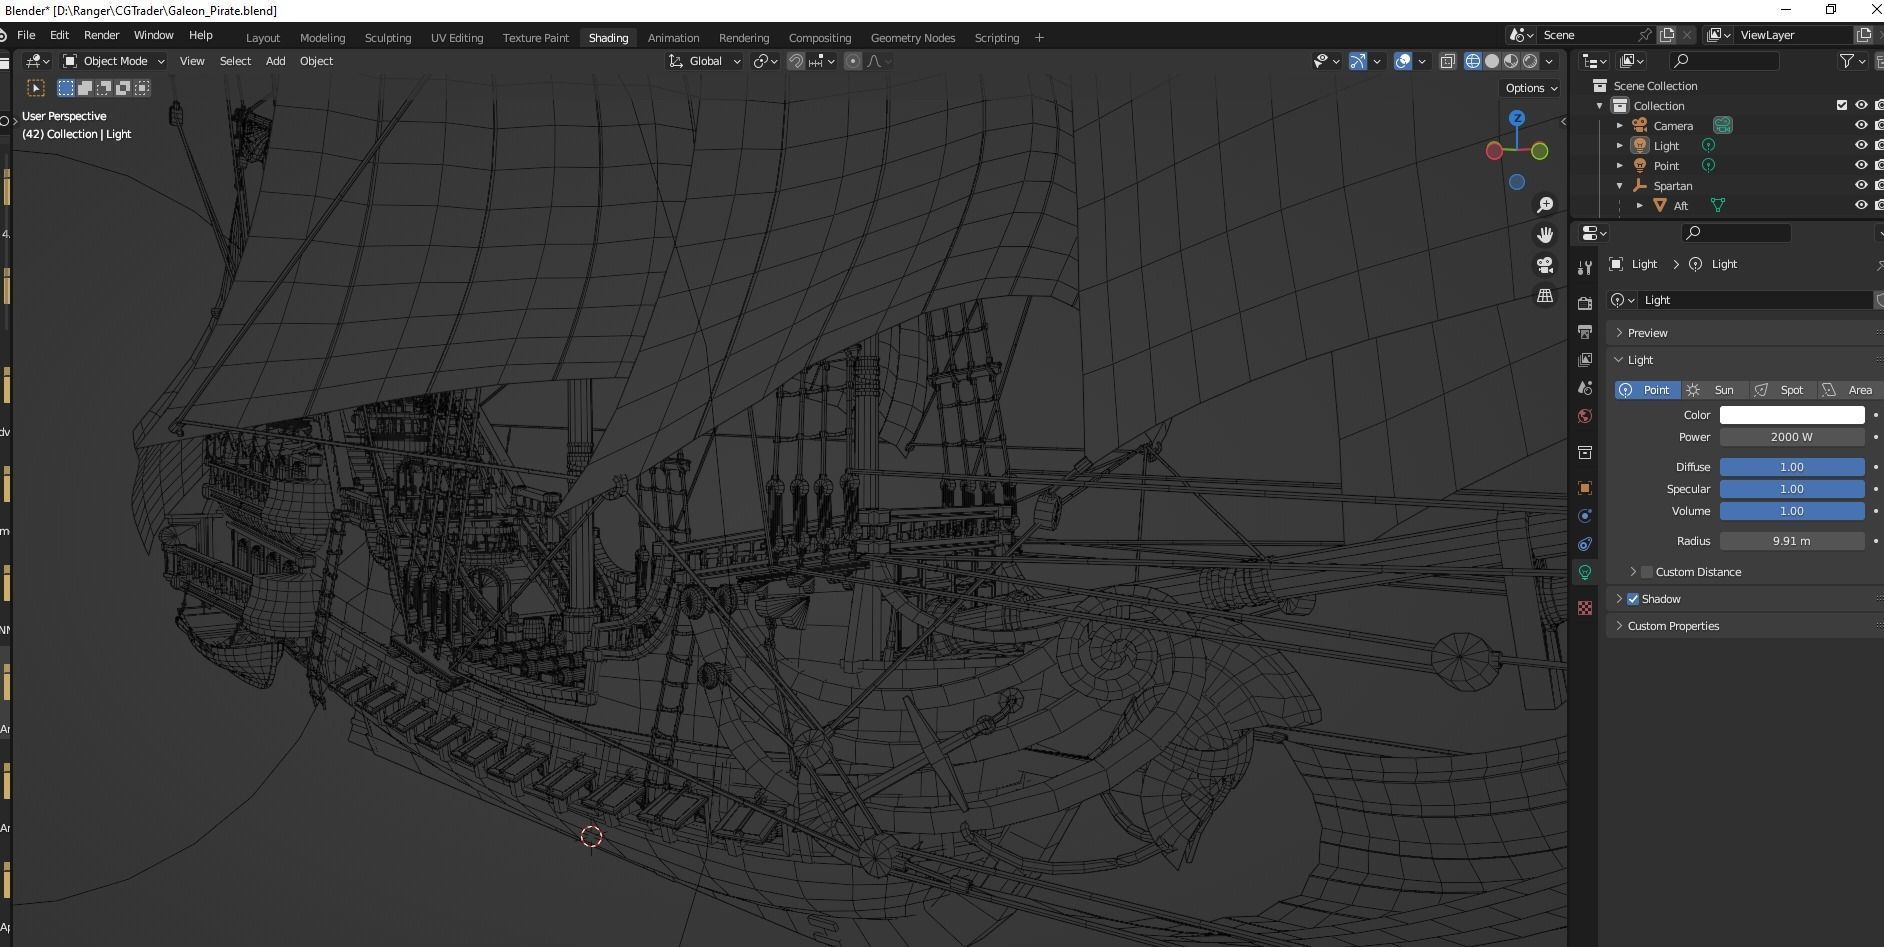
Task: Open the Global transform orientation dropdown
Action: (705, 61)
